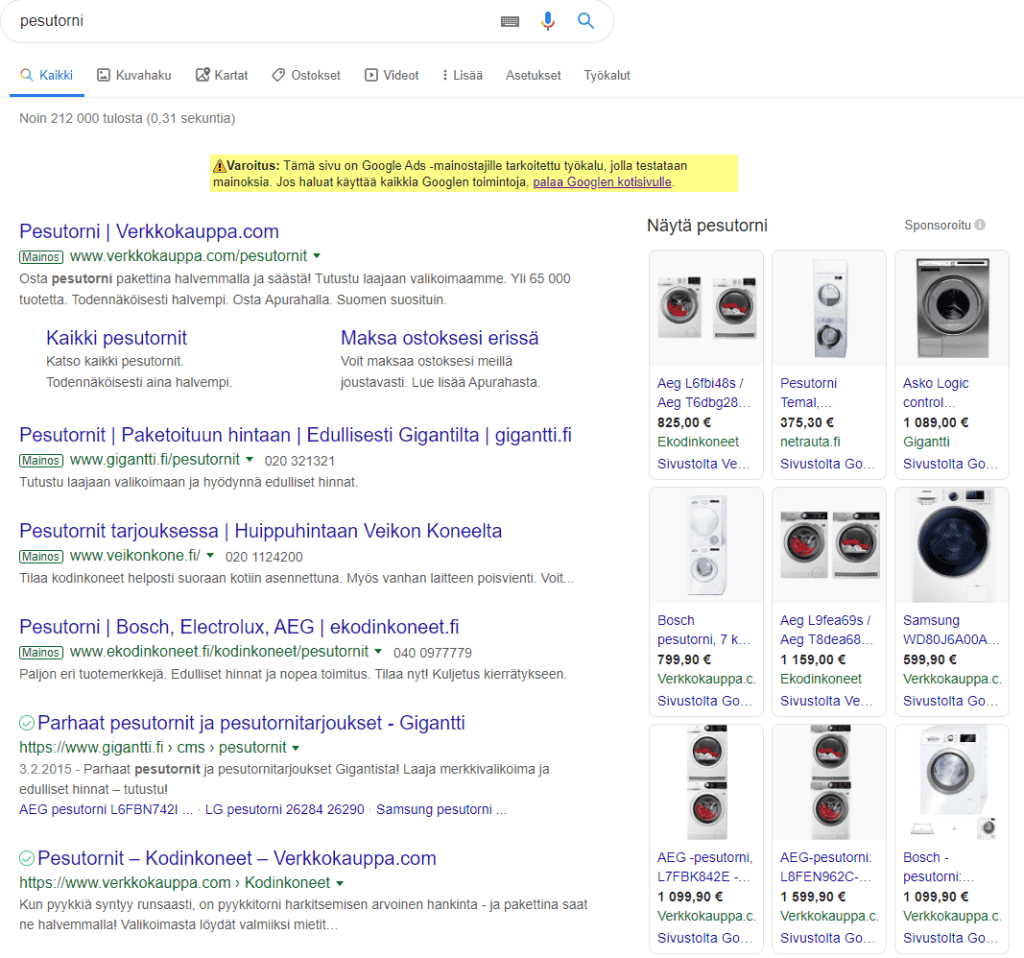
Task: Switch to the Kuvahaku tab
Action: coord(134,75)
